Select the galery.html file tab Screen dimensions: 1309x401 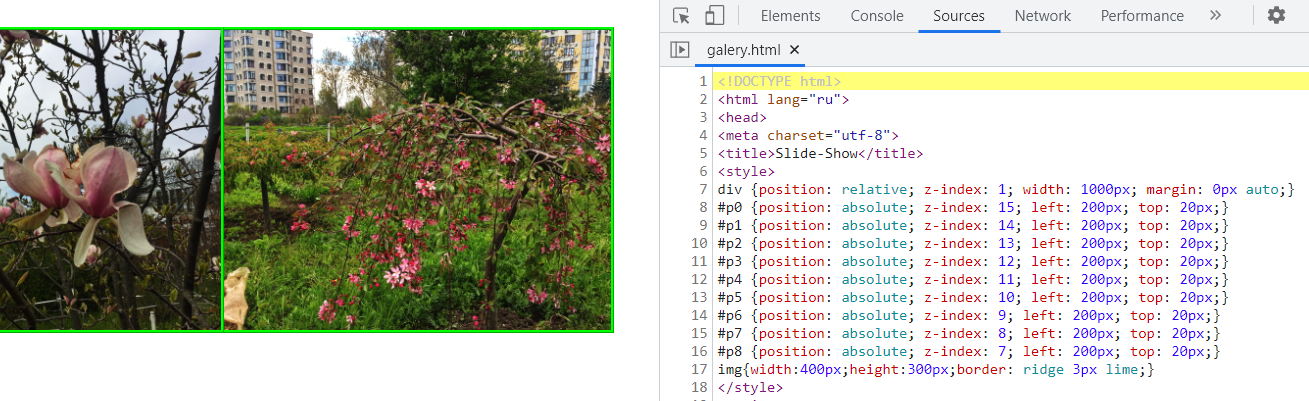point(742,50)
